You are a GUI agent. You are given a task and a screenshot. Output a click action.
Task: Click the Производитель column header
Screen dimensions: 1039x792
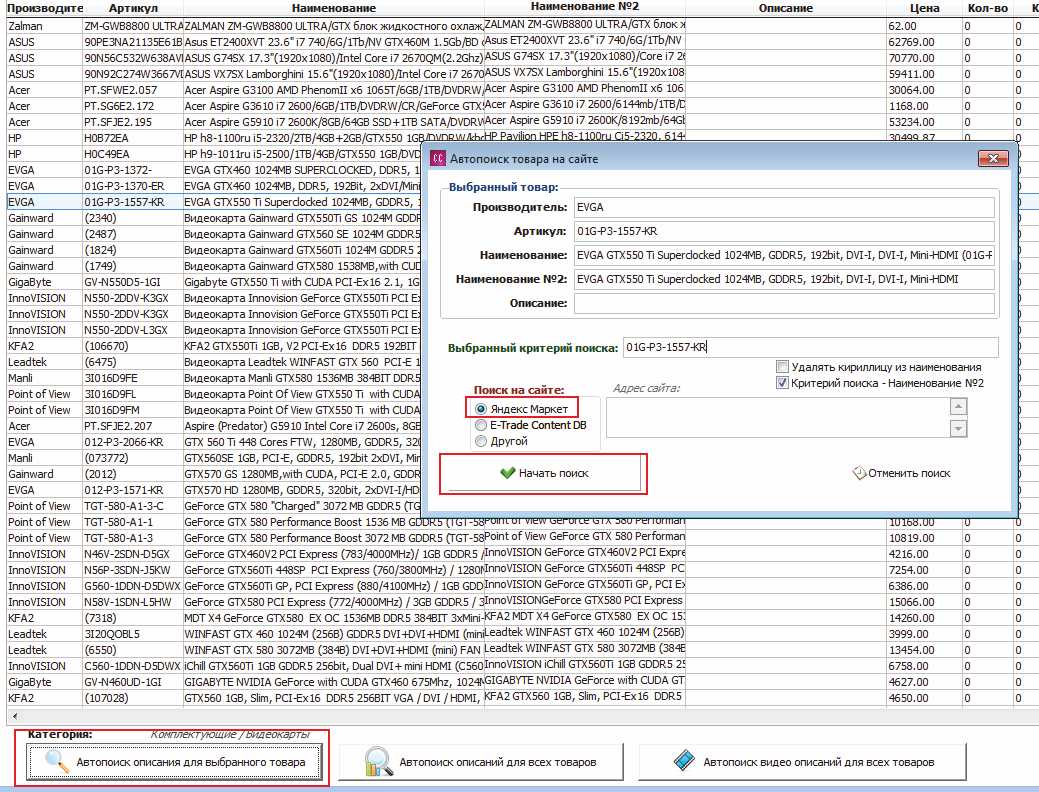(x=45, y=8)
